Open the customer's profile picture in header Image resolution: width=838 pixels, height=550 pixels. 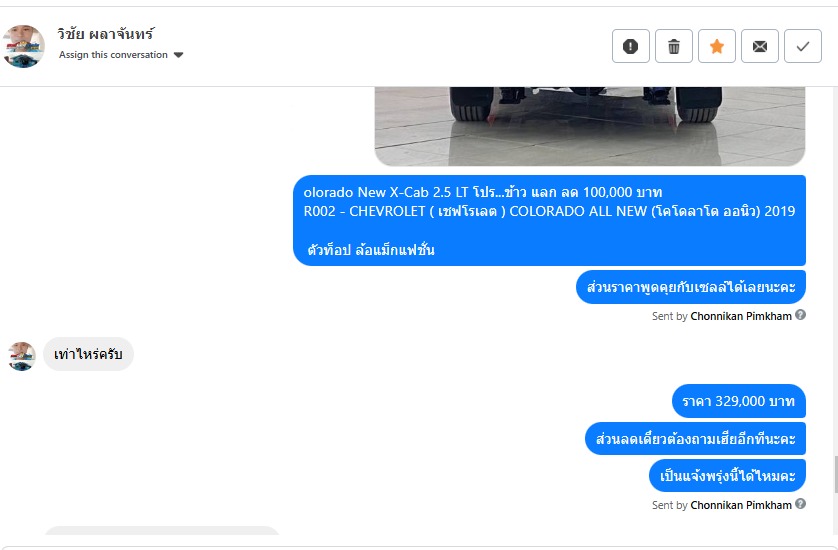point(24,46)
